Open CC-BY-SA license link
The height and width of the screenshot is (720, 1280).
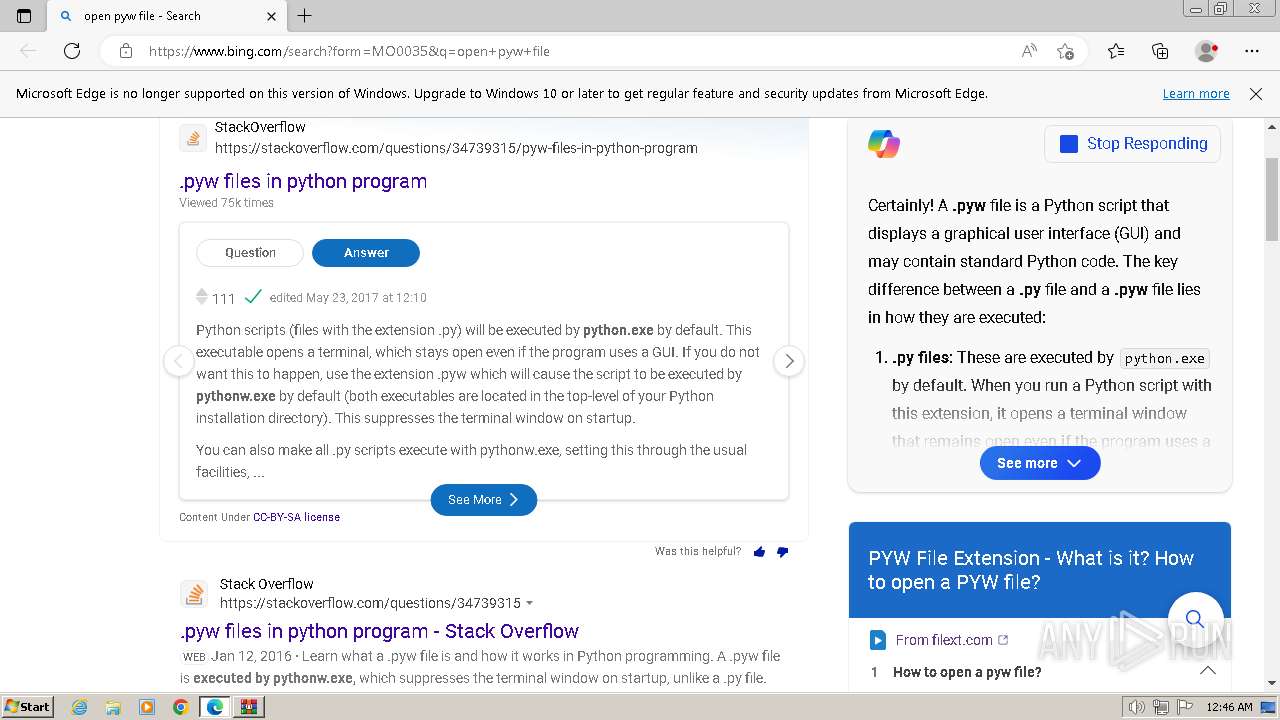pyautogui.click(x=296, y=517)
